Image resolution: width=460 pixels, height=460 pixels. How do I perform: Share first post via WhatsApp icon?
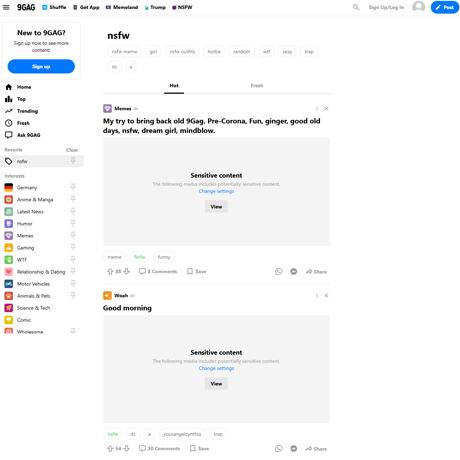[279, 271]
